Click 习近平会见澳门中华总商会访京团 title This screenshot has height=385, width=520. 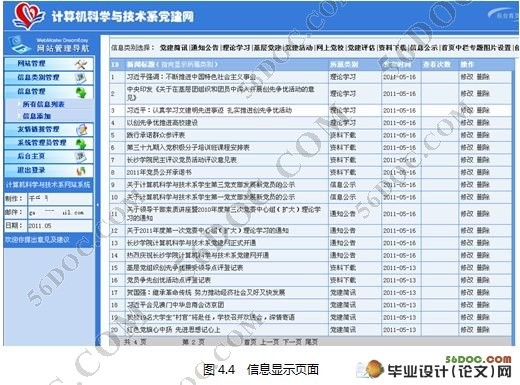175,305
